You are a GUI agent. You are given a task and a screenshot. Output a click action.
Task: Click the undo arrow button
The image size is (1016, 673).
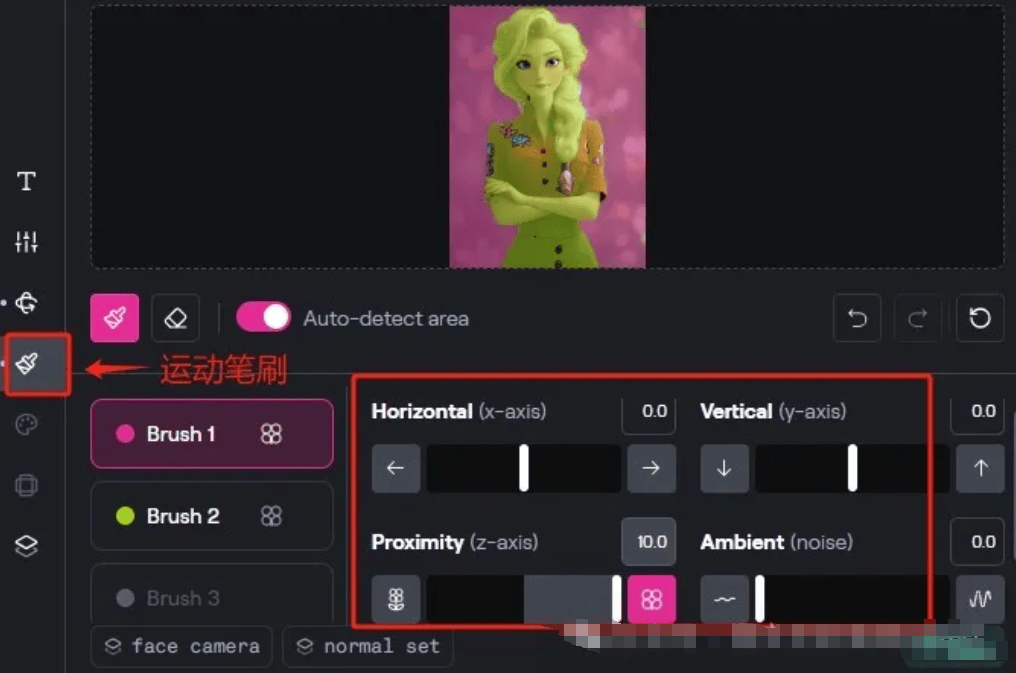point(857,318)
